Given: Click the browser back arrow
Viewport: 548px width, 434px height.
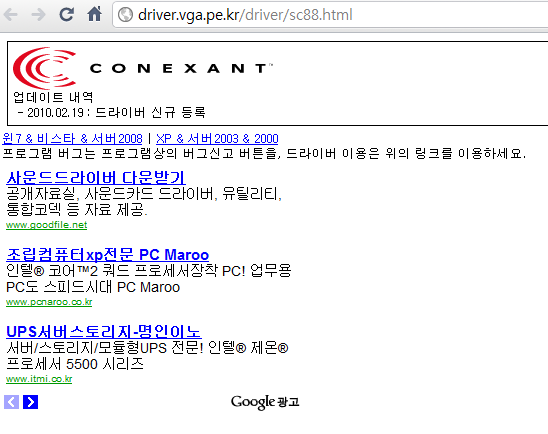Looking at the screenshot, I should 10,15.
